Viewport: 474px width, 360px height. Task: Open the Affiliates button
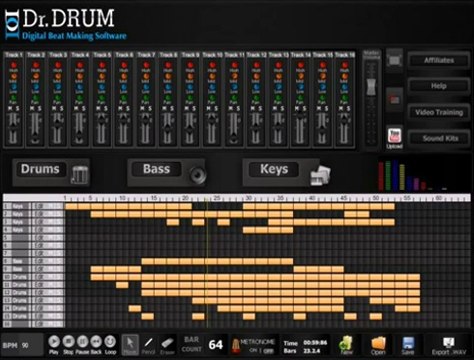pyautogui.click(x=439, y=60)
